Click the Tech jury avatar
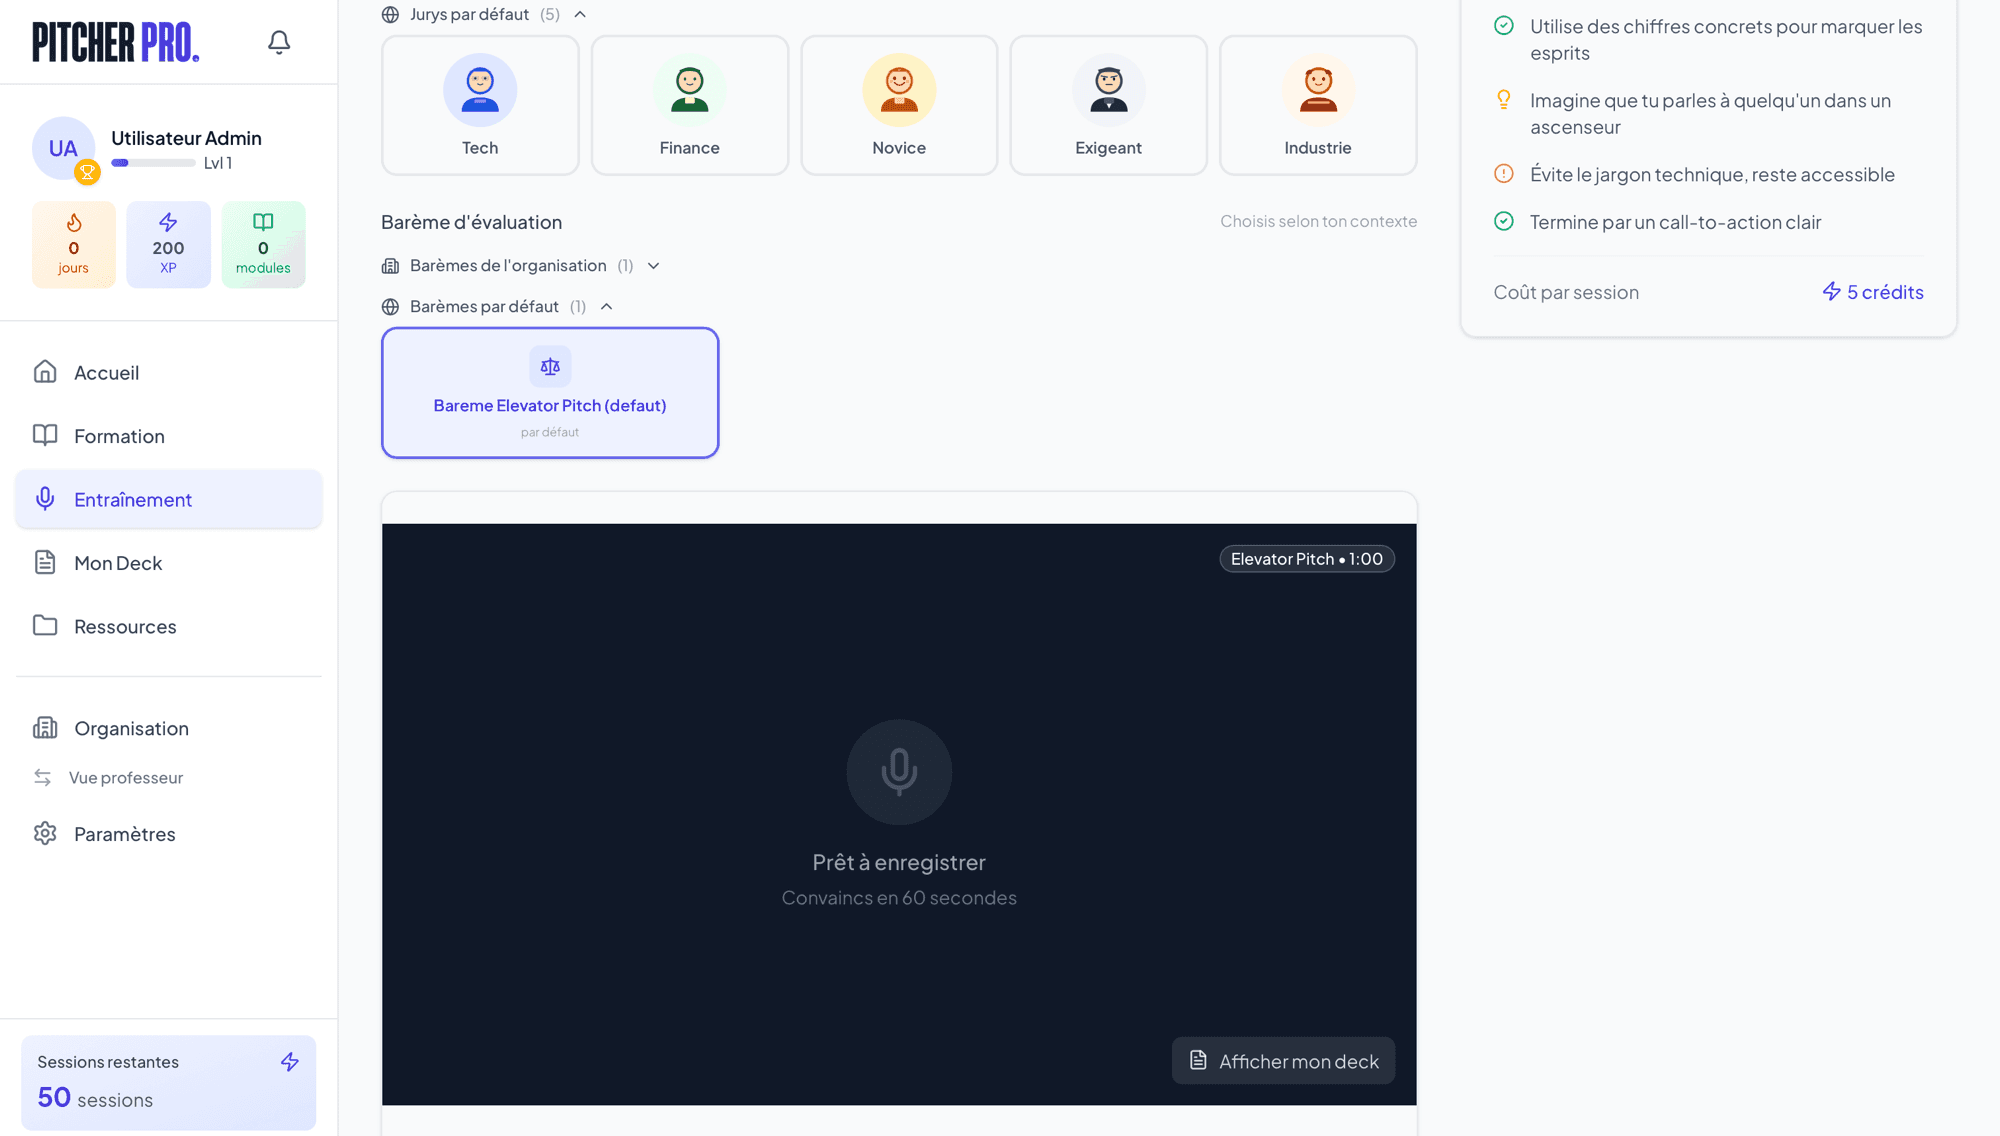The height and width of the screenshot is (1136, 2000). (x=480, y=90)
